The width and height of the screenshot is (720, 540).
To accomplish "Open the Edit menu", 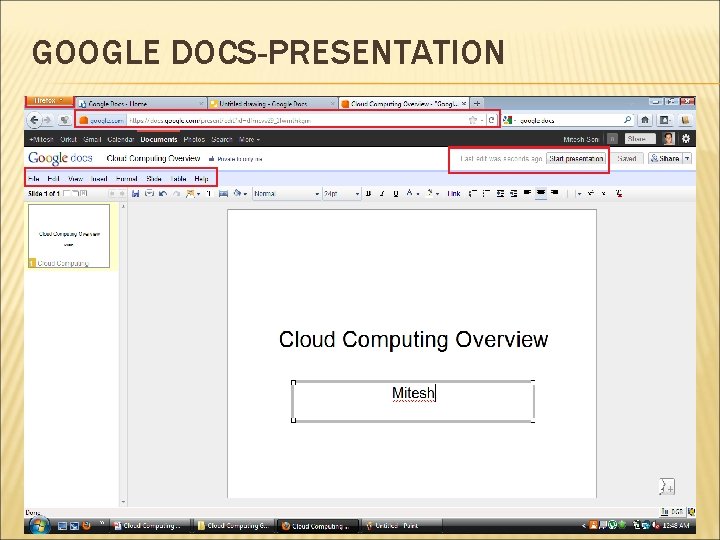I will pyautogui.click(x=53, y=179).
